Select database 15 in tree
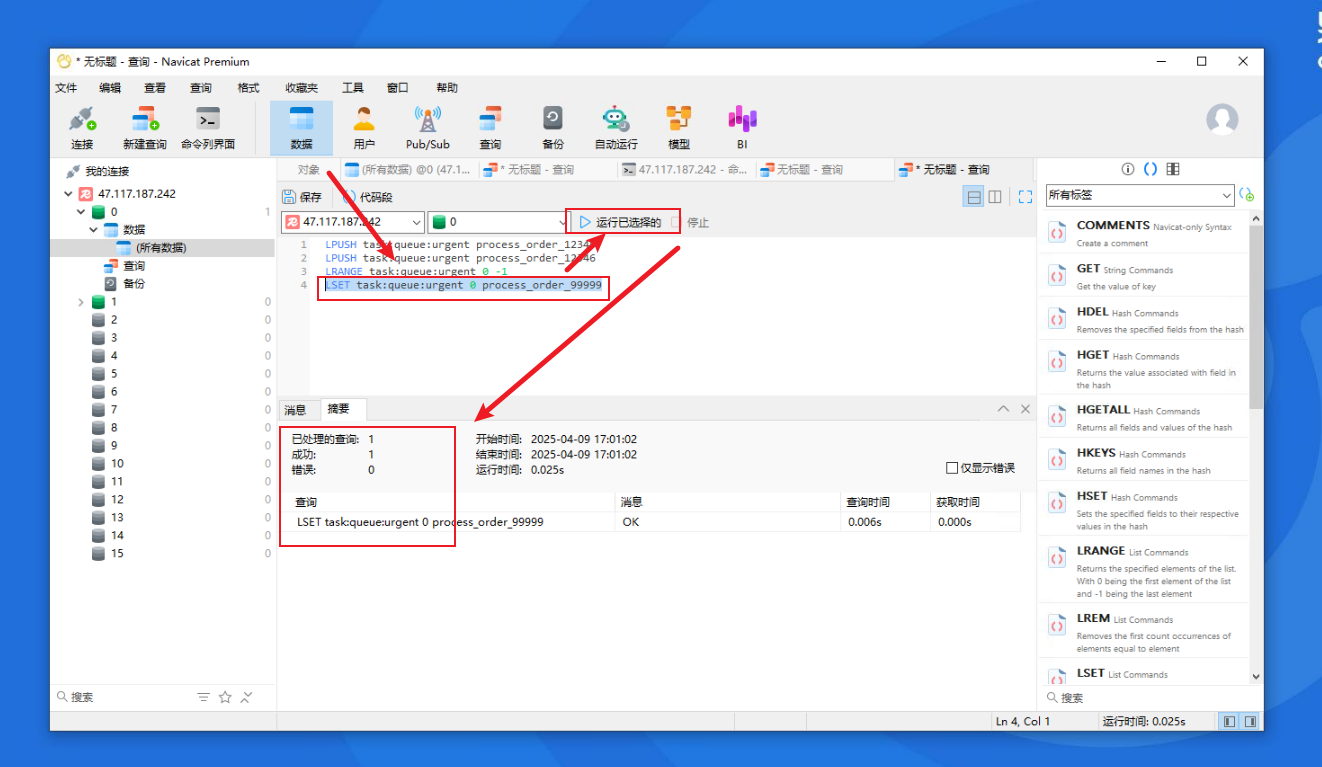Image resolution: width=1322 pixels, height=767 pixels. coord(117,554)
